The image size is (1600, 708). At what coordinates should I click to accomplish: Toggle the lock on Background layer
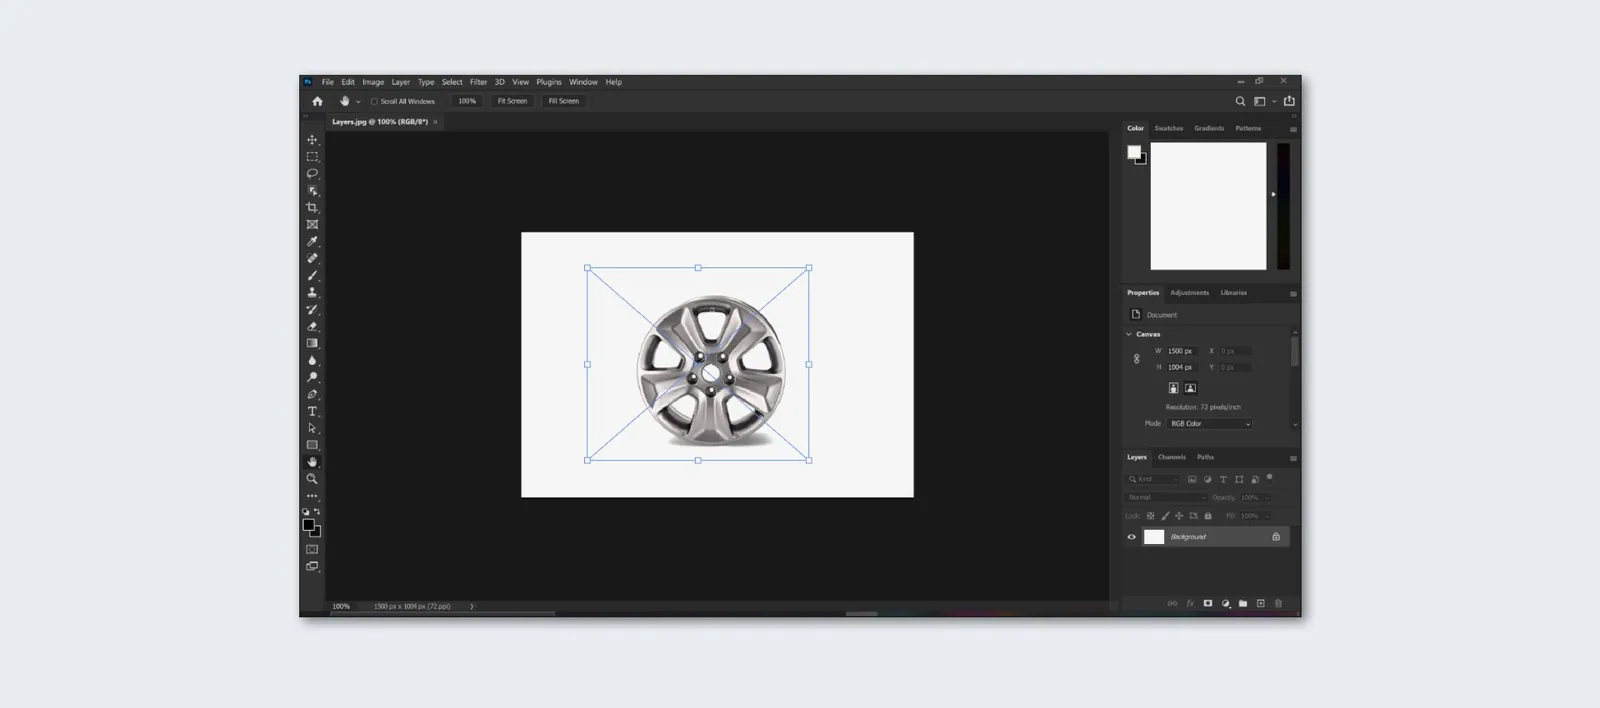[1276, 537]
